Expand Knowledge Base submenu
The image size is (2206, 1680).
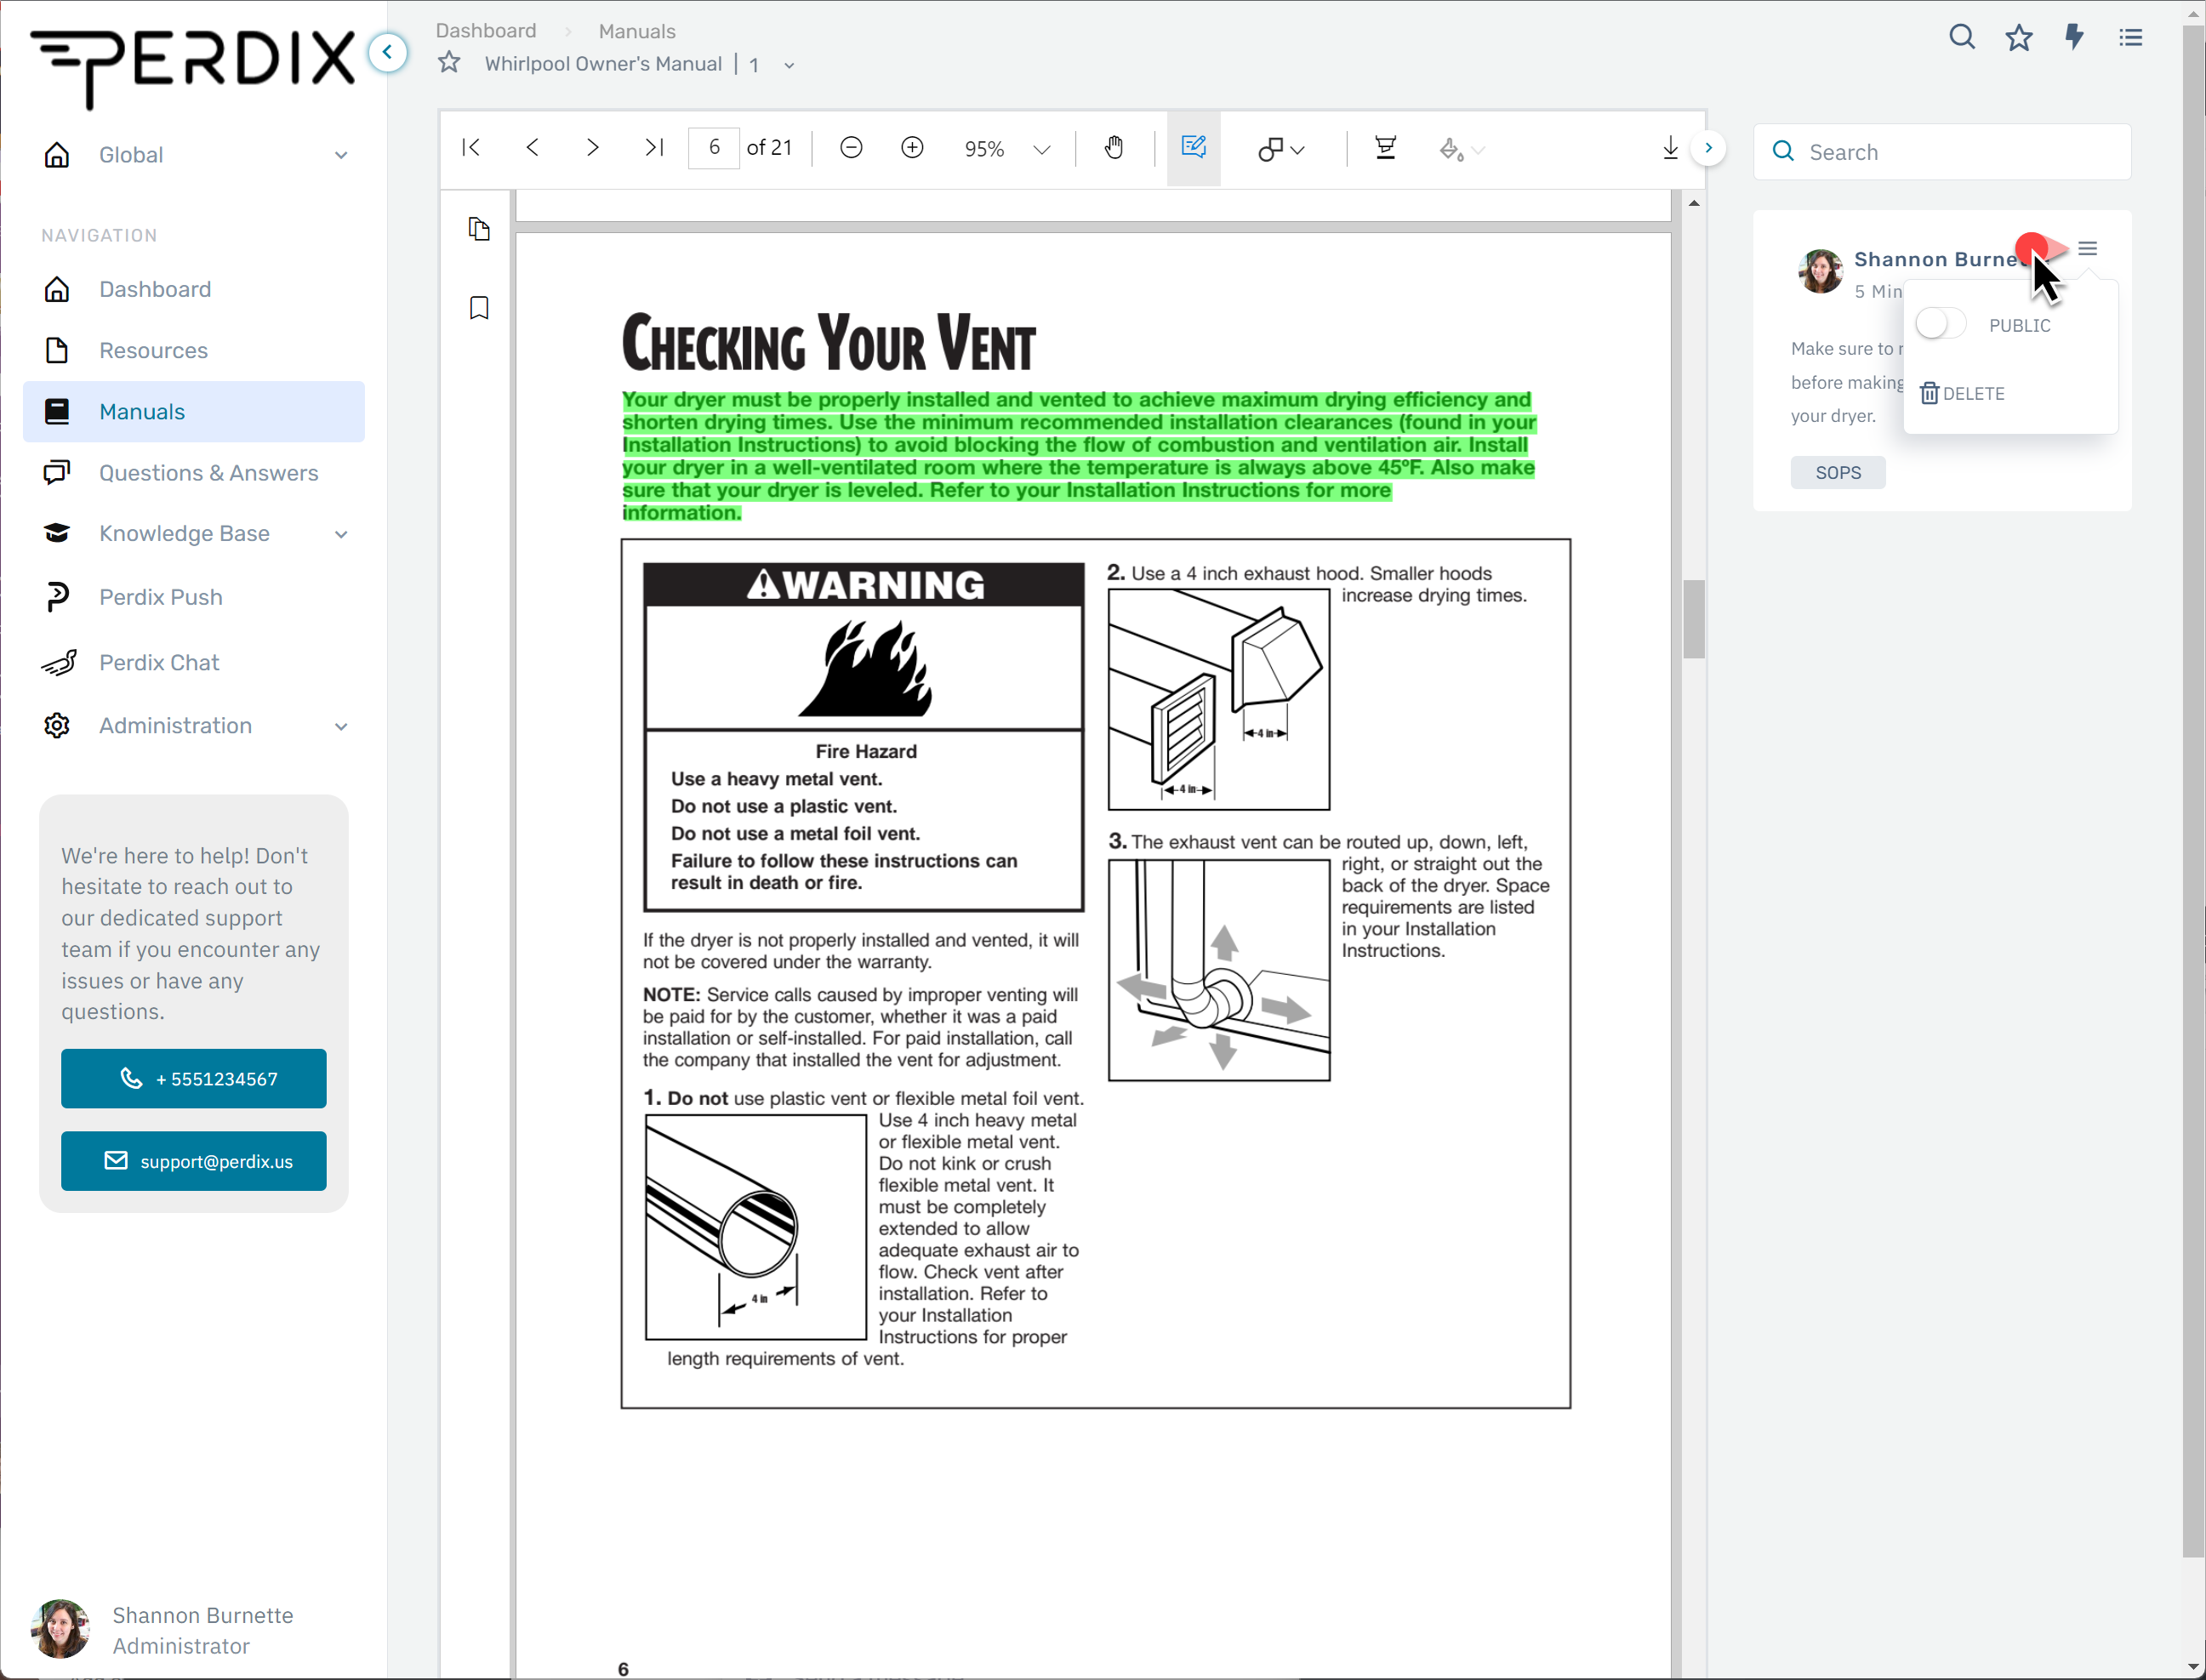(341, 534)
